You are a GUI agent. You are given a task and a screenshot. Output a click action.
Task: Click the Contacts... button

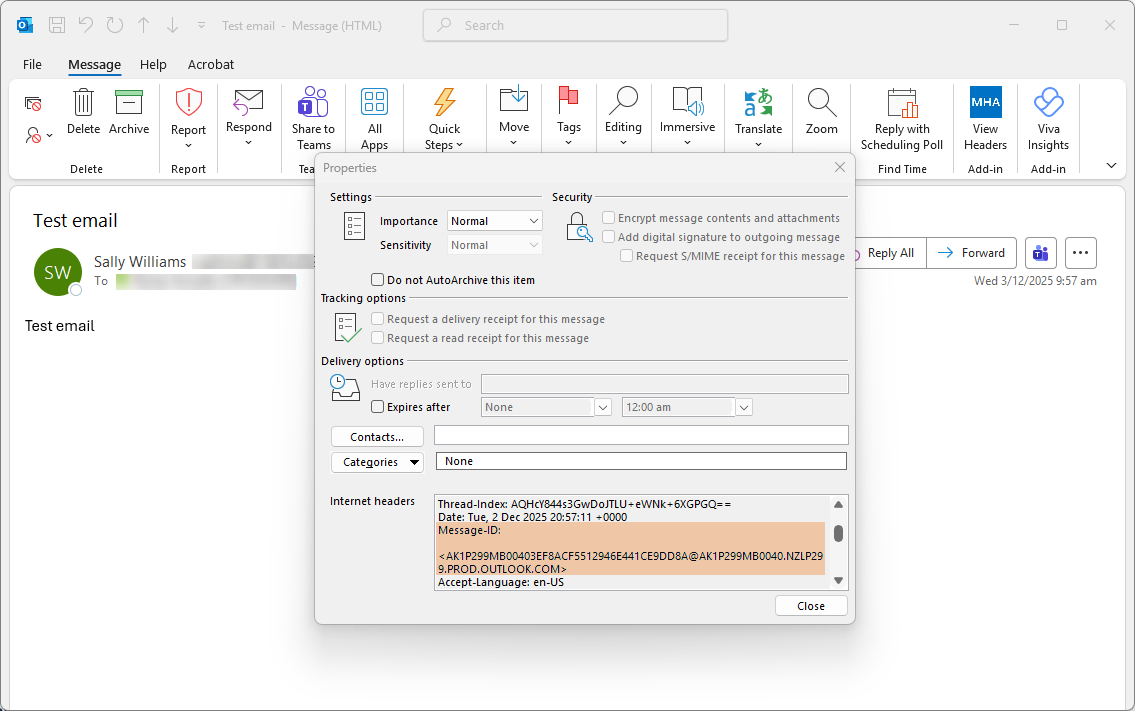point(377,437)
